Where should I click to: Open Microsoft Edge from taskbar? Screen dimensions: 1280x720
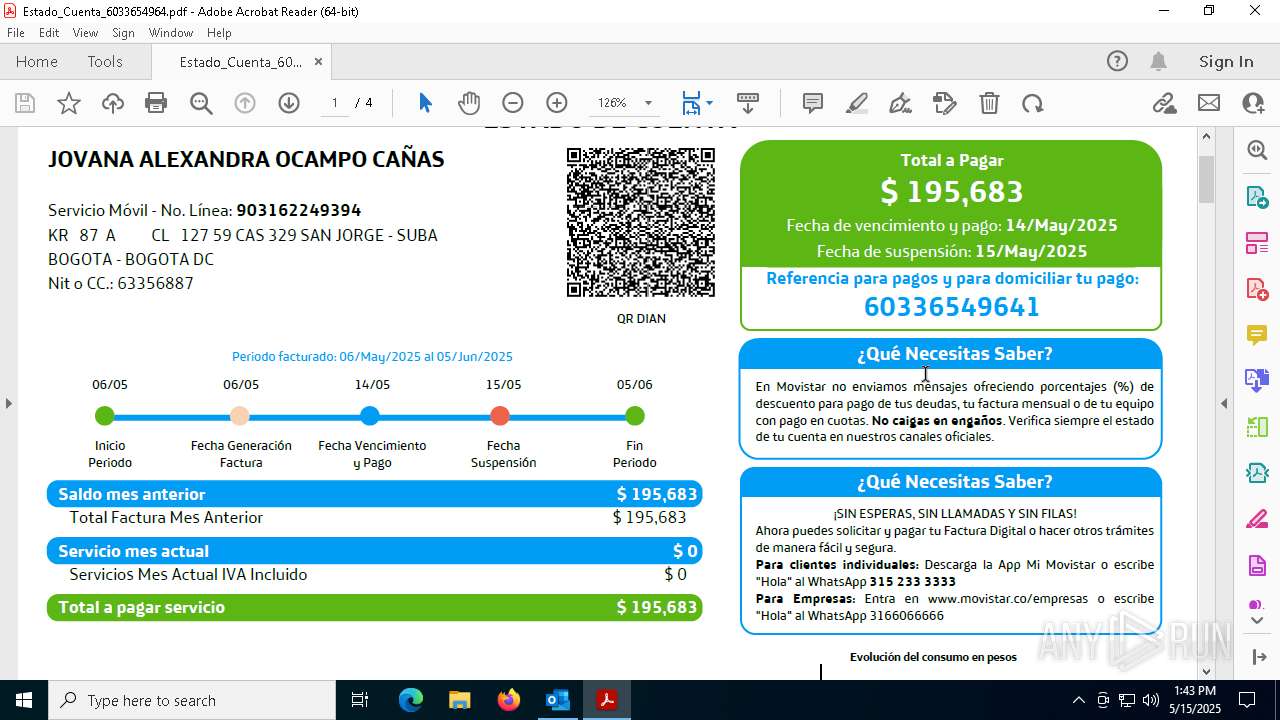click(411, 700)
